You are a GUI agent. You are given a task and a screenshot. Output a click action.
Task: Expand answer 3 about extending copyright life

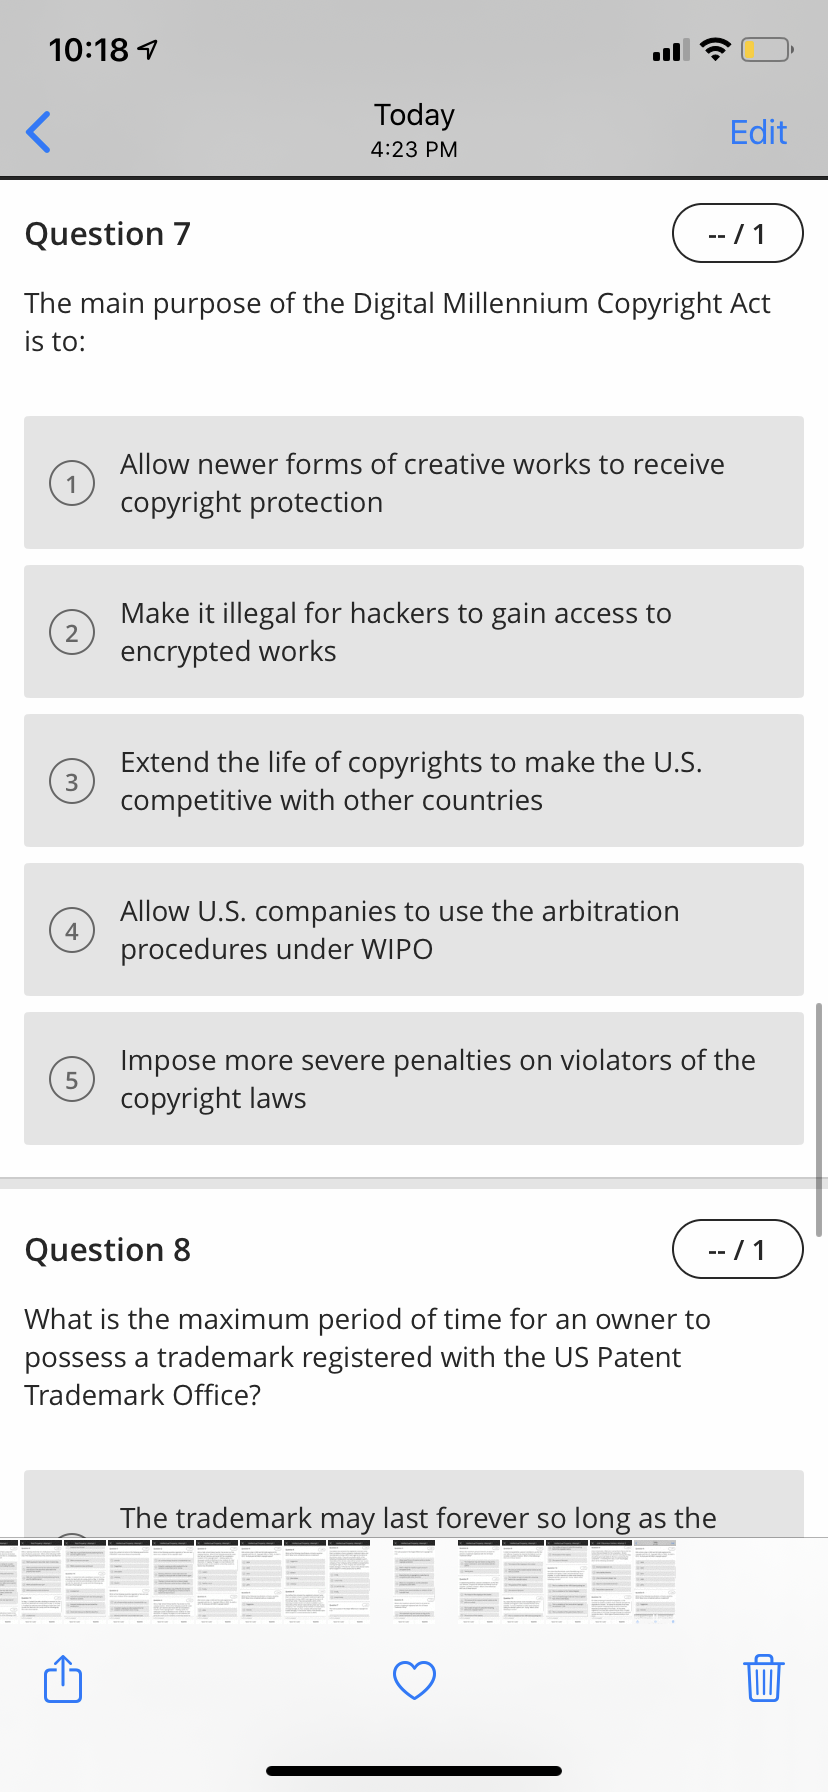414,780
